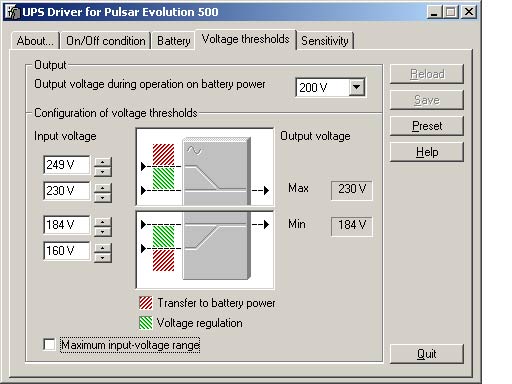Click the Save button
The height and width of the screenshot is (384, 512).
(x=427, y=100)
